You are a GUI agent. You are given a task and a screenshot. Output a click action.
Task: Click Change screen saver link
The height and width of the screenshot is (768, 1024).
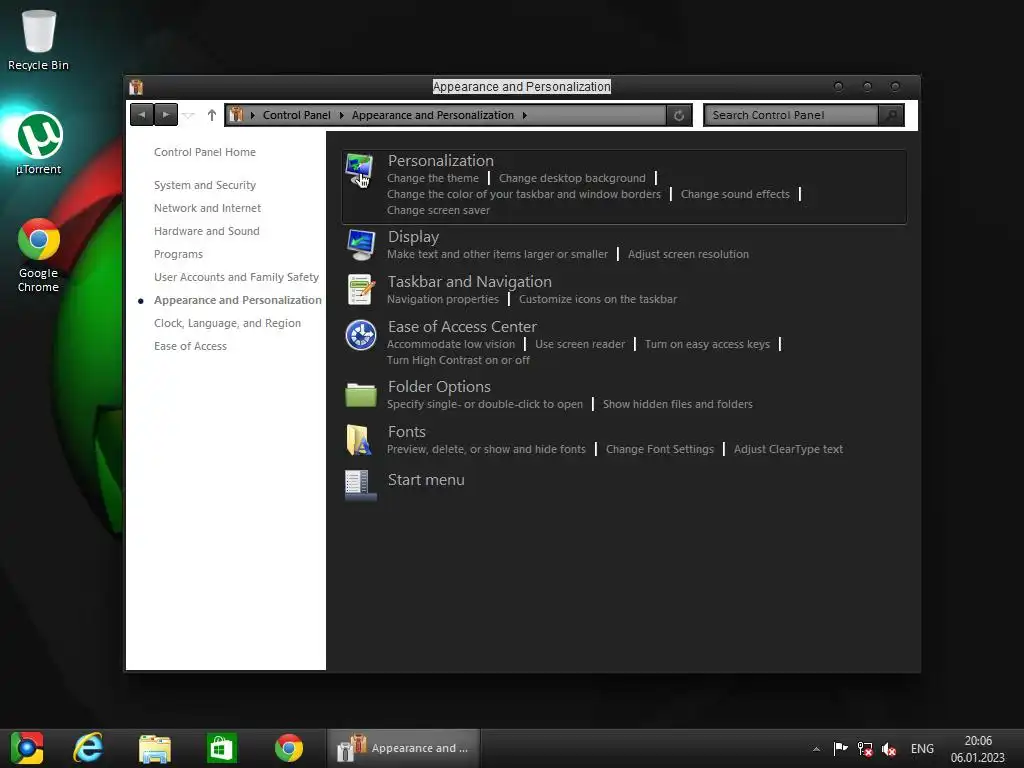[438, 210]
